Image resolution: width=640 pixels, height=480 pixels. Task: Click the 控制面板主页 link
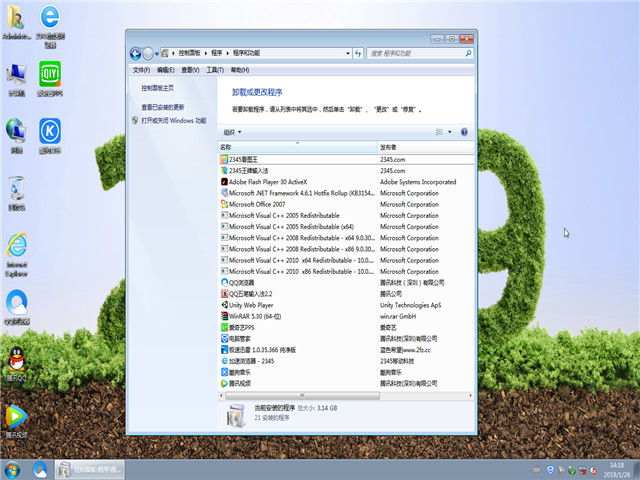(158, 88)
